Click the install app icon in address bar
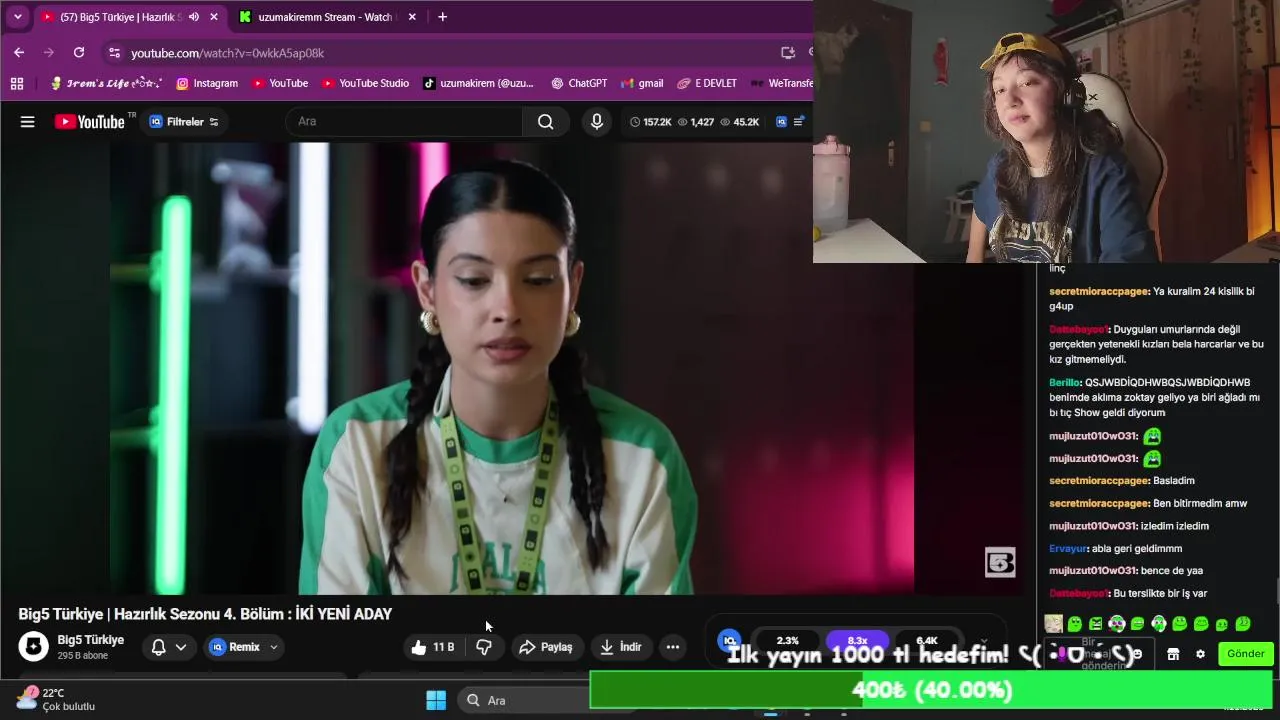This screenshot has width=1280, height=720. click(788, 52)
